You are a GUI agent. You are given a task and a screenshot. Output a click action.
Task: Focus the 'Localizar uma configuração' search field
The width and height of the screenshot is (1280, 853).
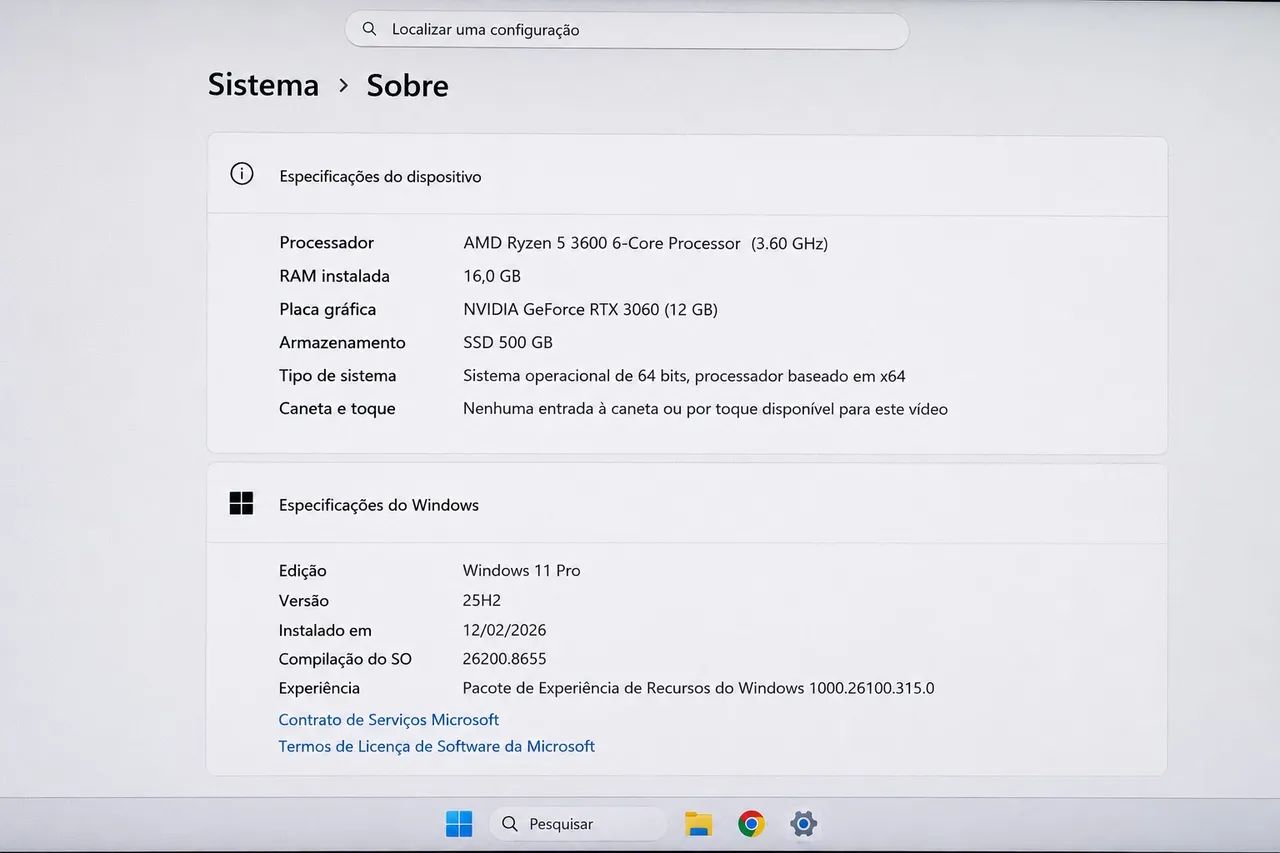[x=627, y=30]
